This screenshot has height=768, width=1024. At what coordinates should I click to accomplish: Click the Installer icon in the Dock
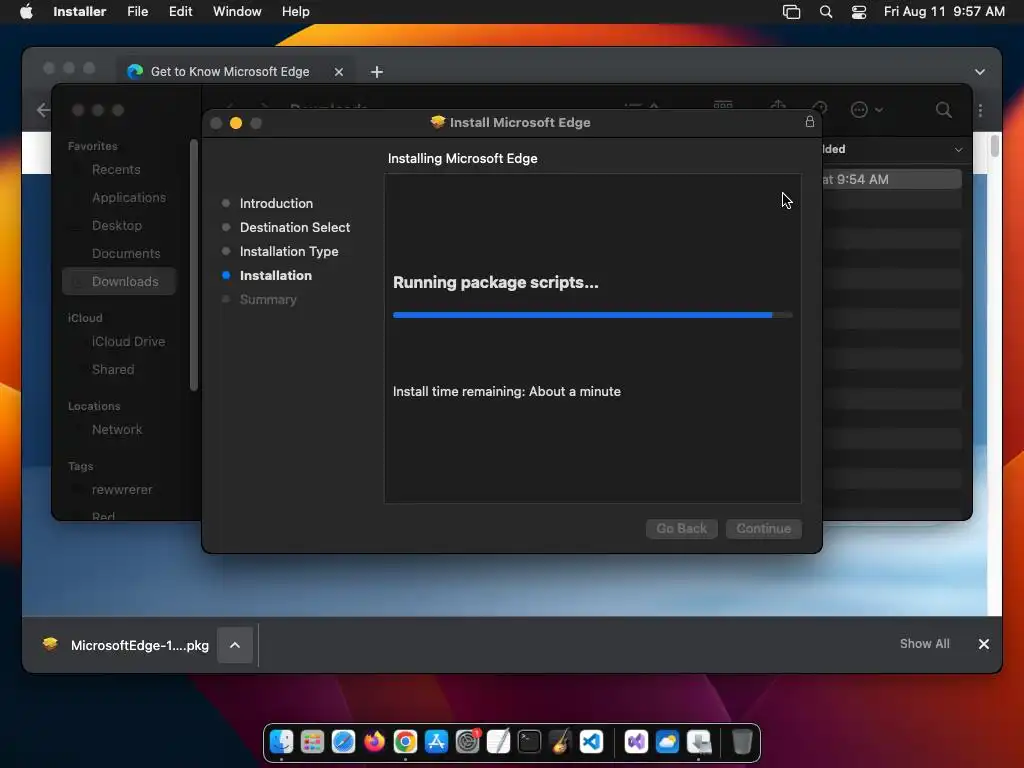click(699, 742)
